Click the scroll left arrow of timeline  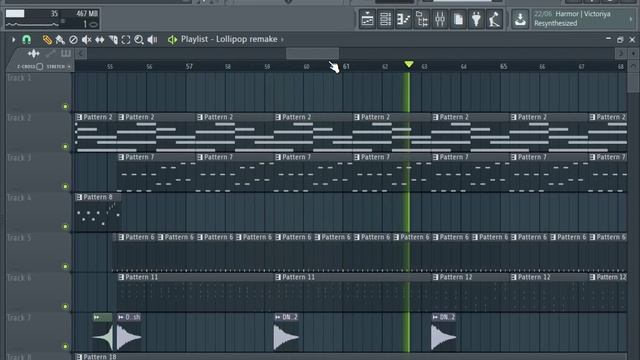81,53
